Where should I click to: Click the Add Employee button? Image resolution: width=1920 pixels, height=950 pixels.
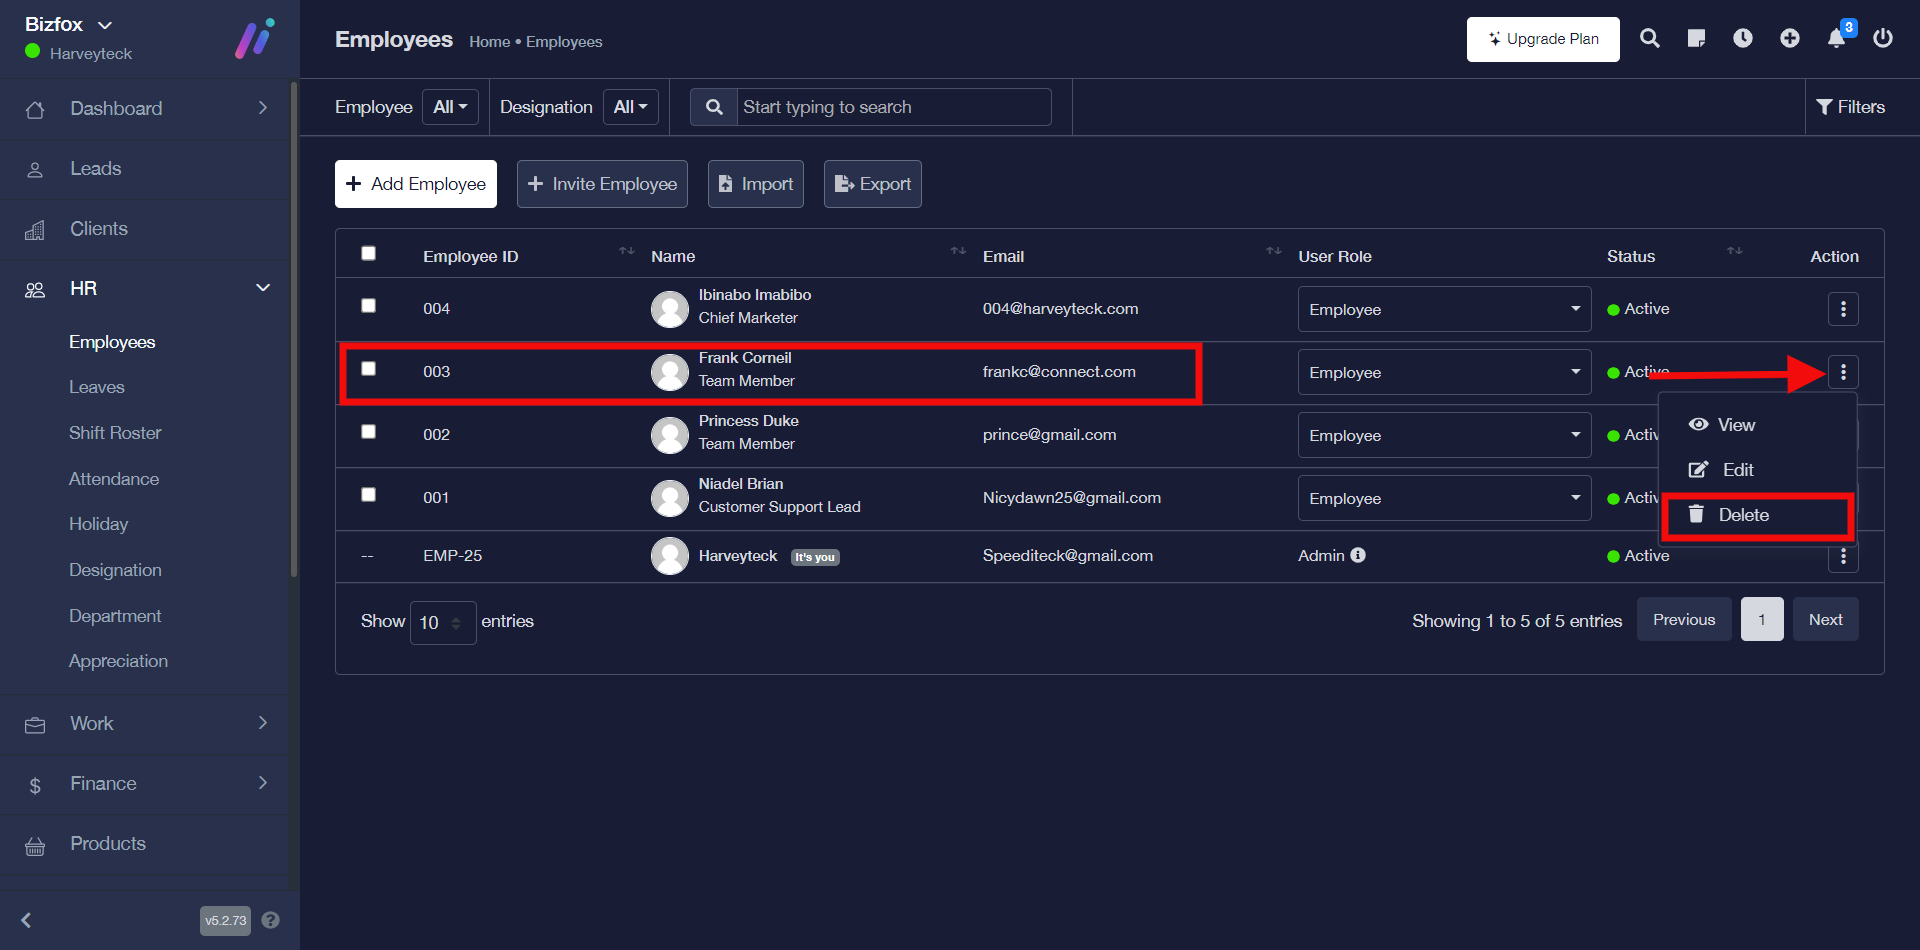click(x=415, y=184)
